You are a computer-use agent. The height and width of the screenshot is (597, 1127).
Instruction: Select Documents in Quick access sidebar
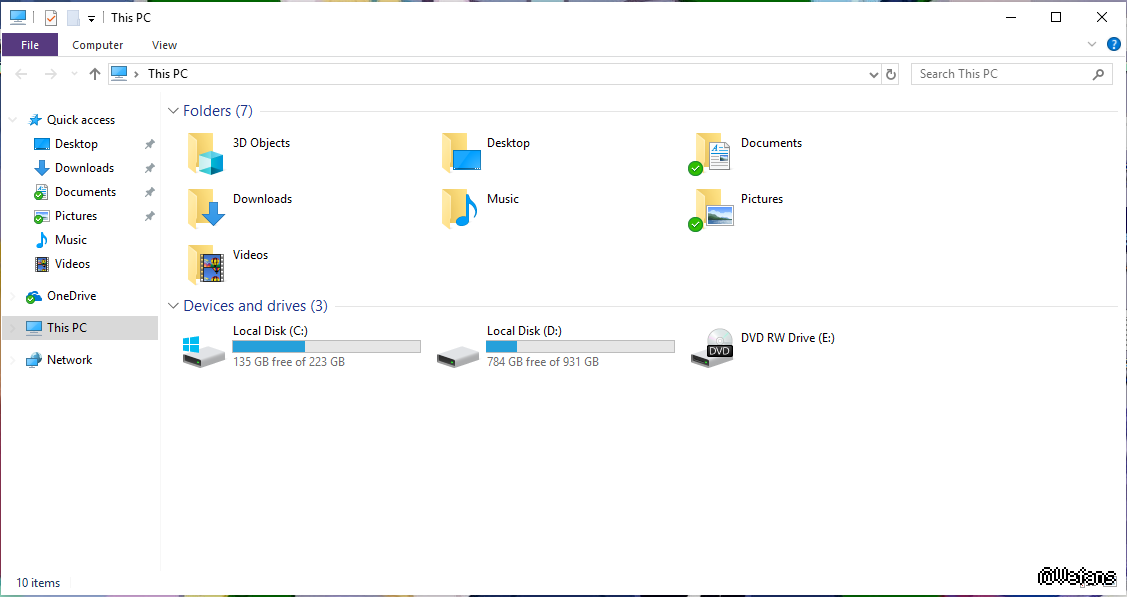click(85, 192)
